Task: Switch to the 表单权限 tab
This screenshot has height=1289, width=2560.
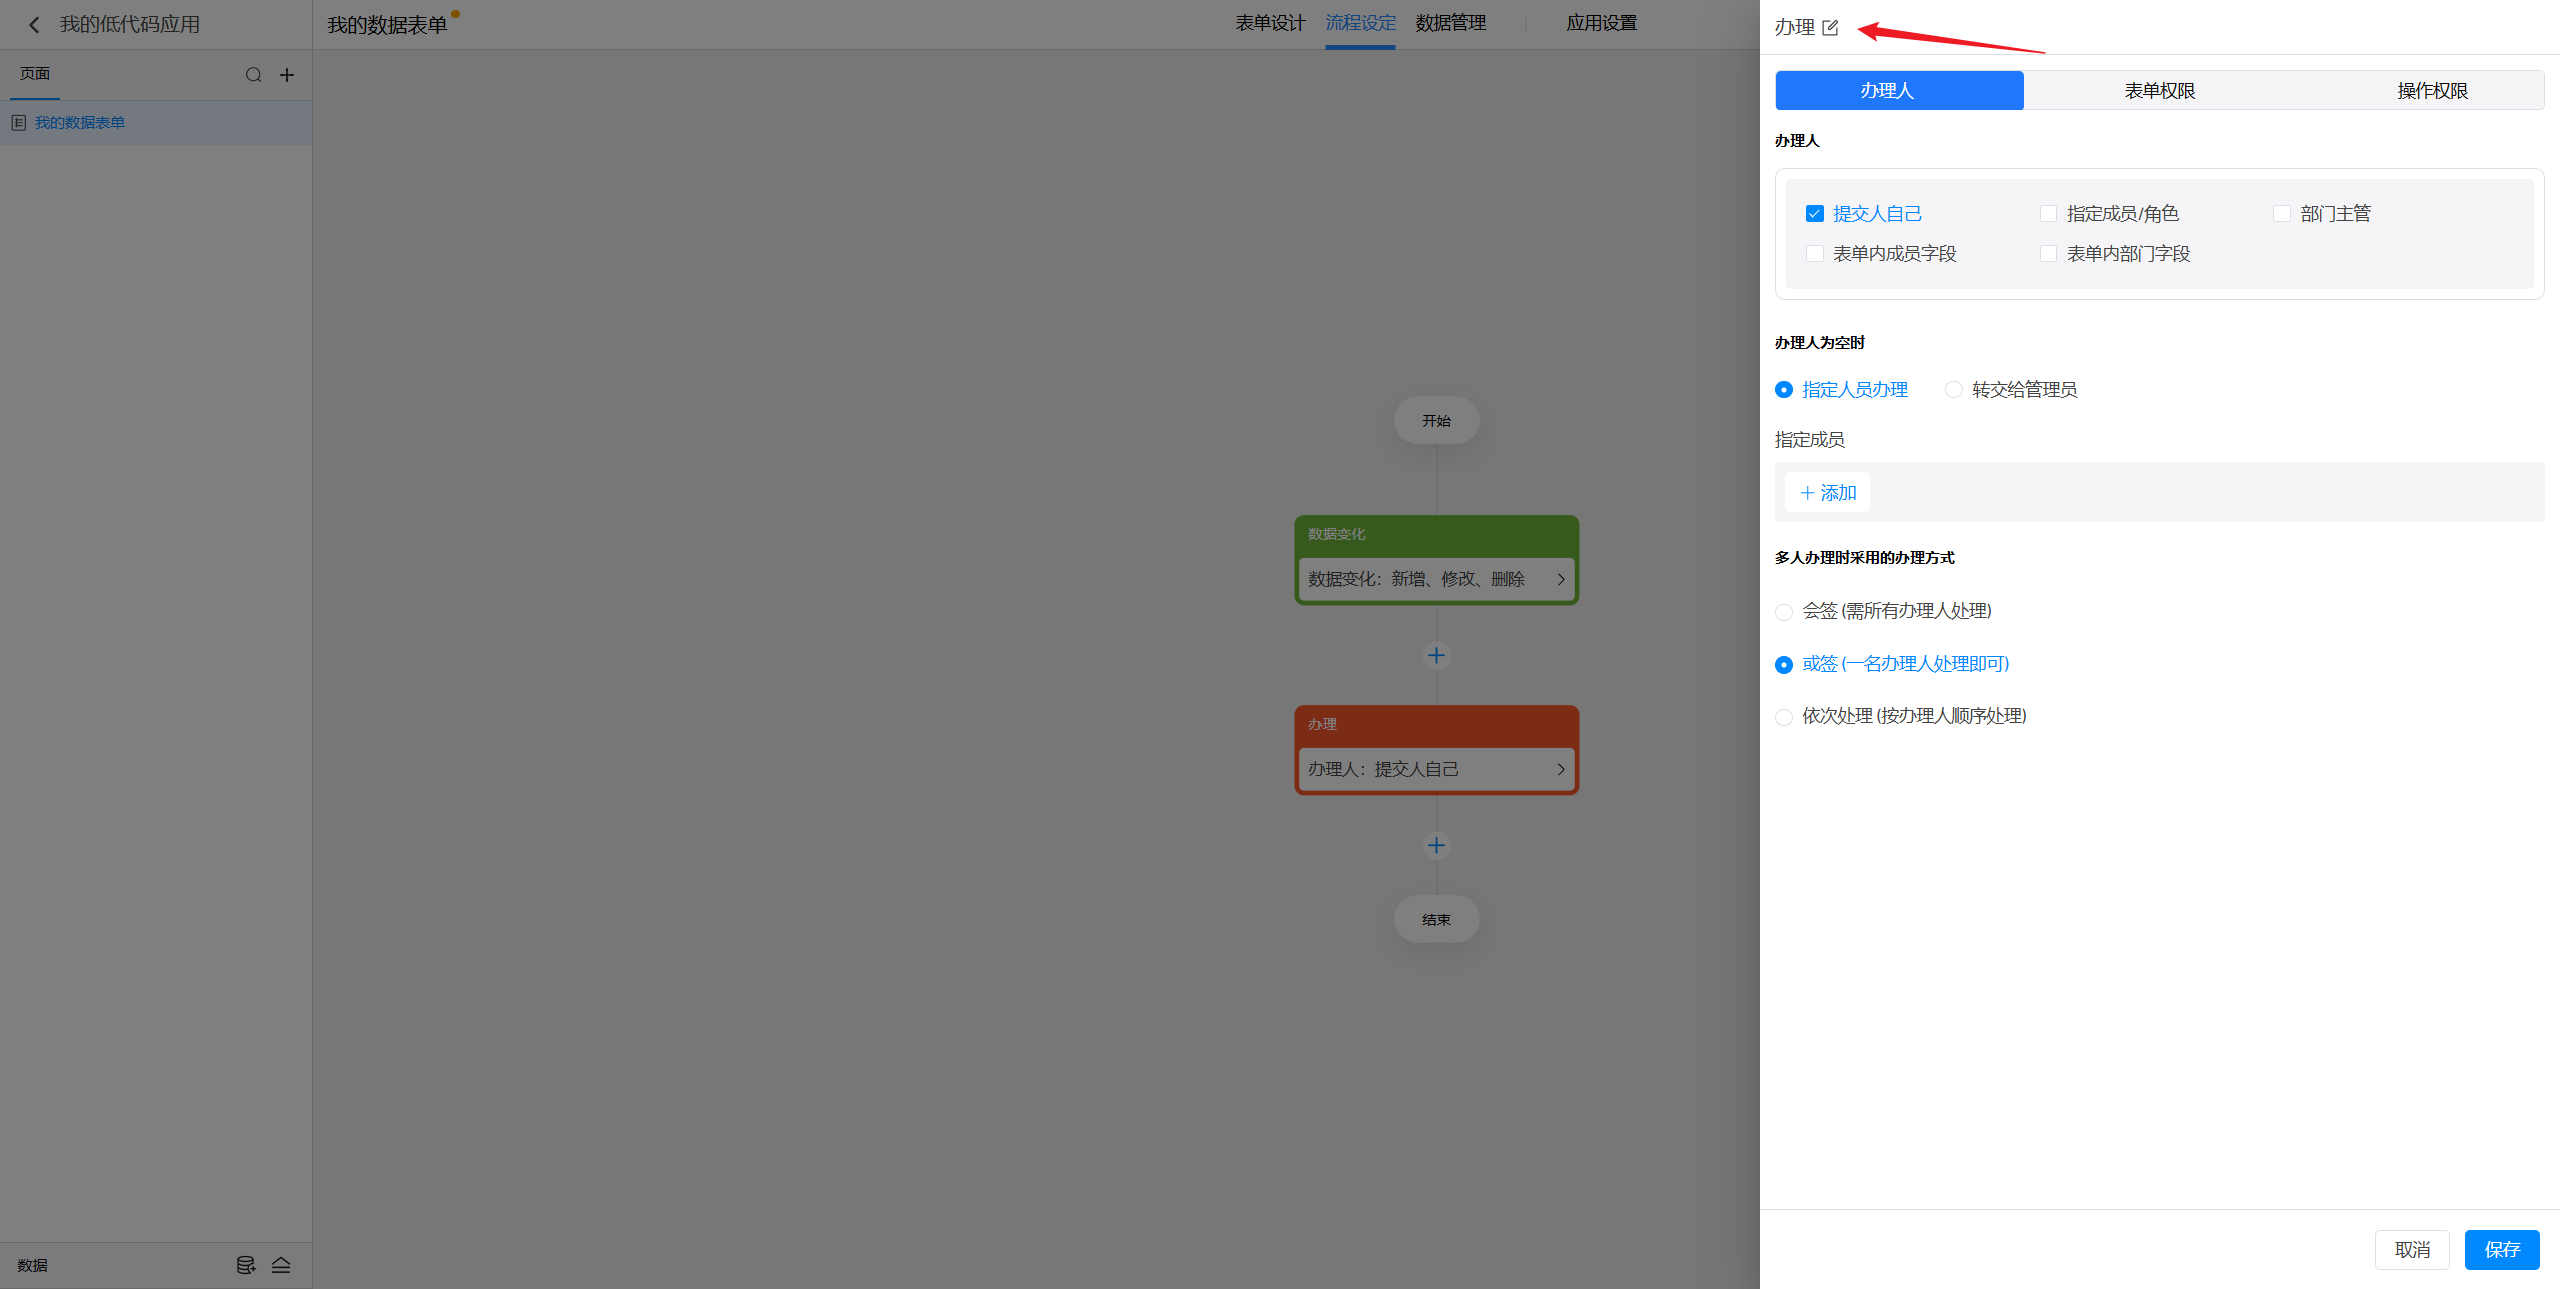Action: (x=2159, y=91)
